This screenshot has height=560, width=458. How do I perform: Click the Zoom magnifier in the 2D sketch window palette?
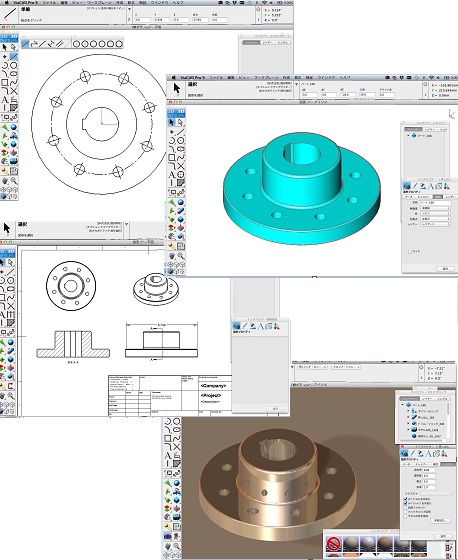point(14,181)
